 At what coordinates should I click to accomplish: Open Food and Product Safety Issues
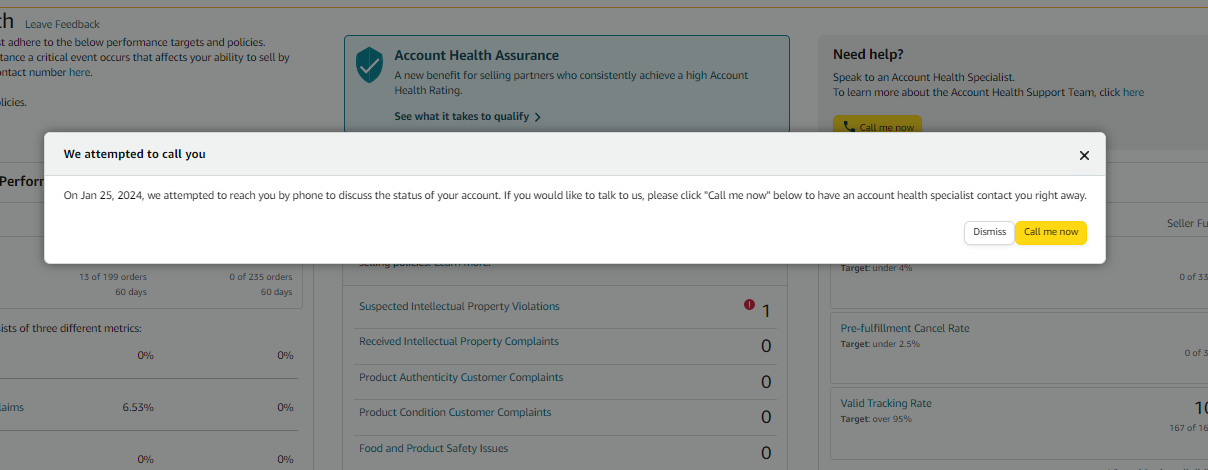pyautogui.click(x=433, y=448)
